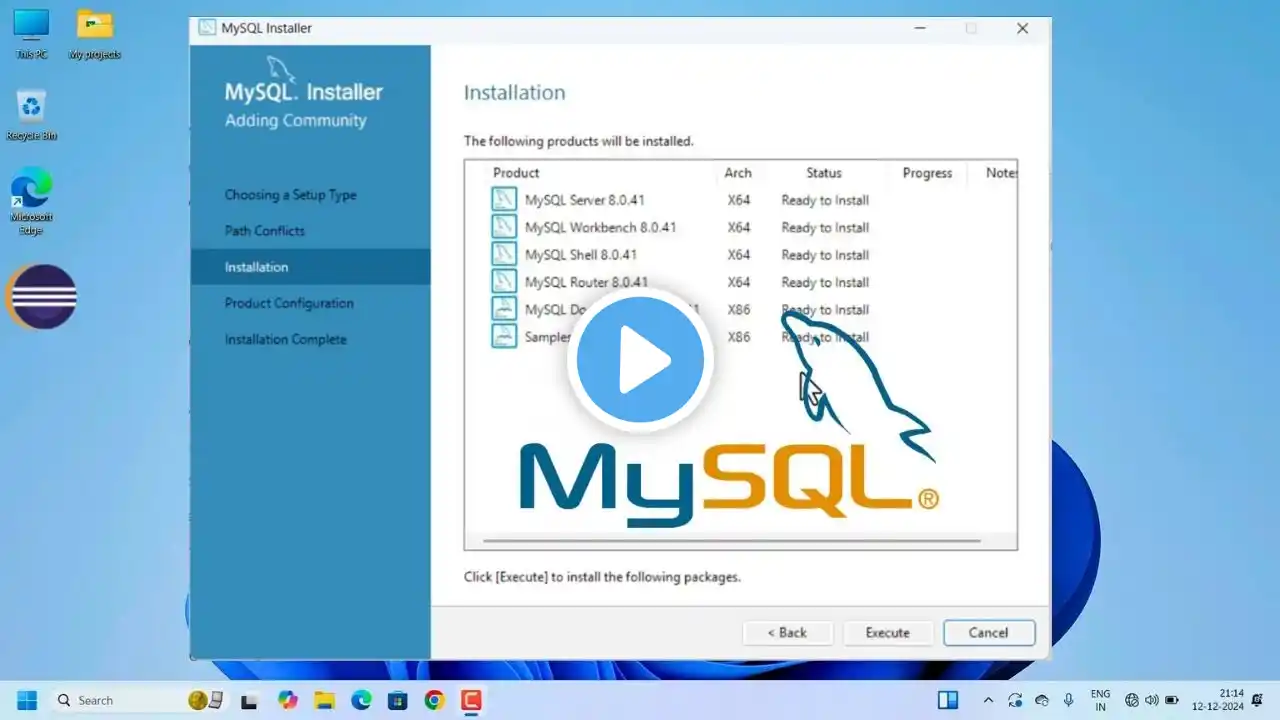Click the Status column header
Screen dimensions: 1280x720
click(x=824, y=173)
